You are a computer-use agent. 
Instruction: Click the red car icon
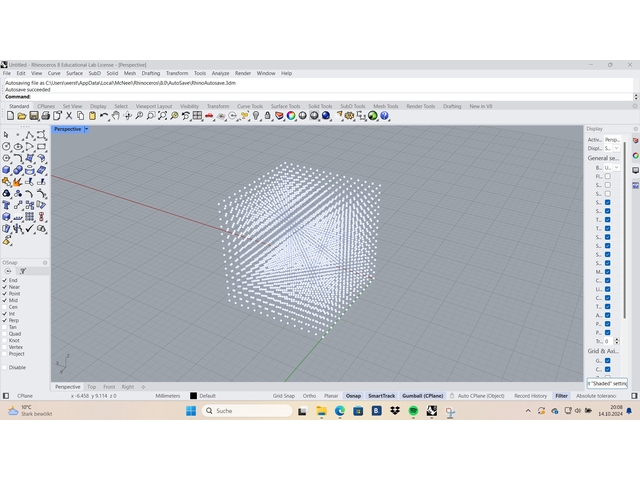(209, 116)
